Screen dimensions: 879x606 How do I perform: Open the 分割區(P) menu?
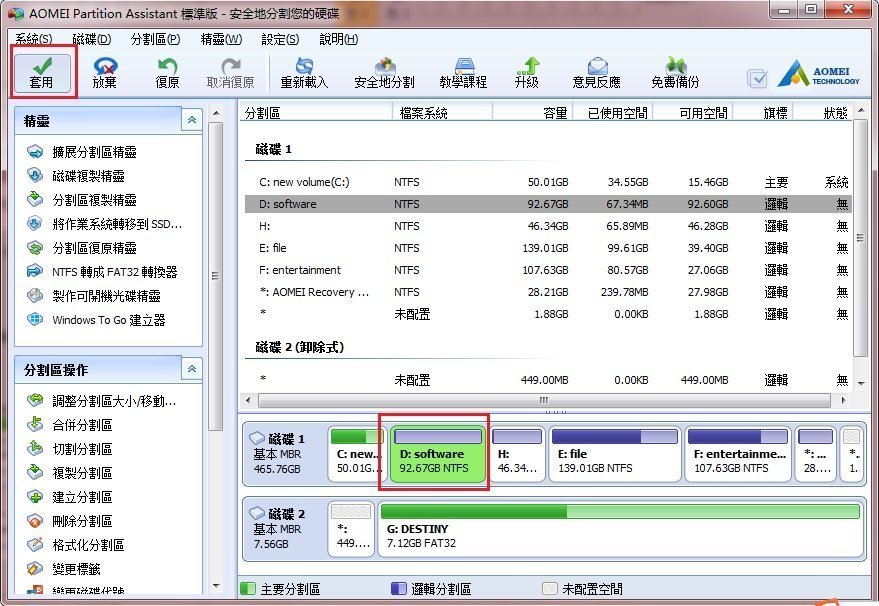tap(155, 39)
